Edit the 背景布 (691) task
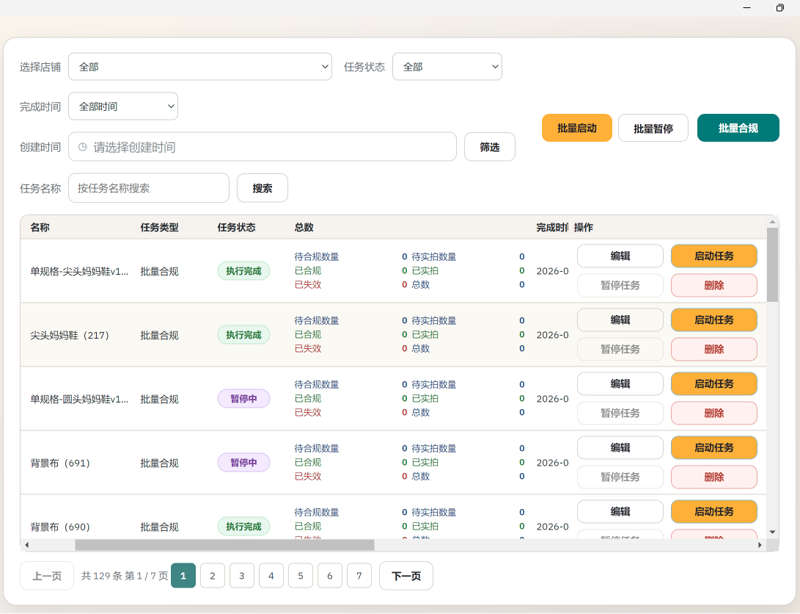The width and height of the screenshot is (800, 614). pyautogui.click(x=620, y=447)
